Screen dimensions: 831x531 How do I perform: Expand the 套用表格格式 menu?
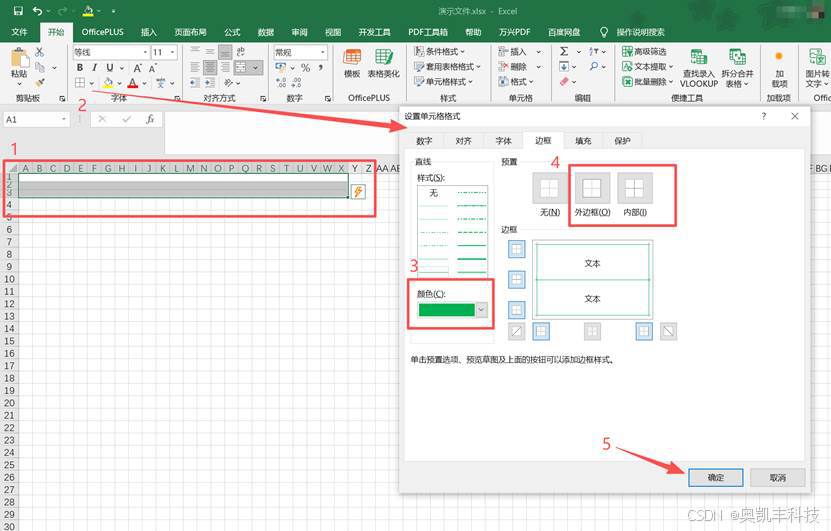447,67
